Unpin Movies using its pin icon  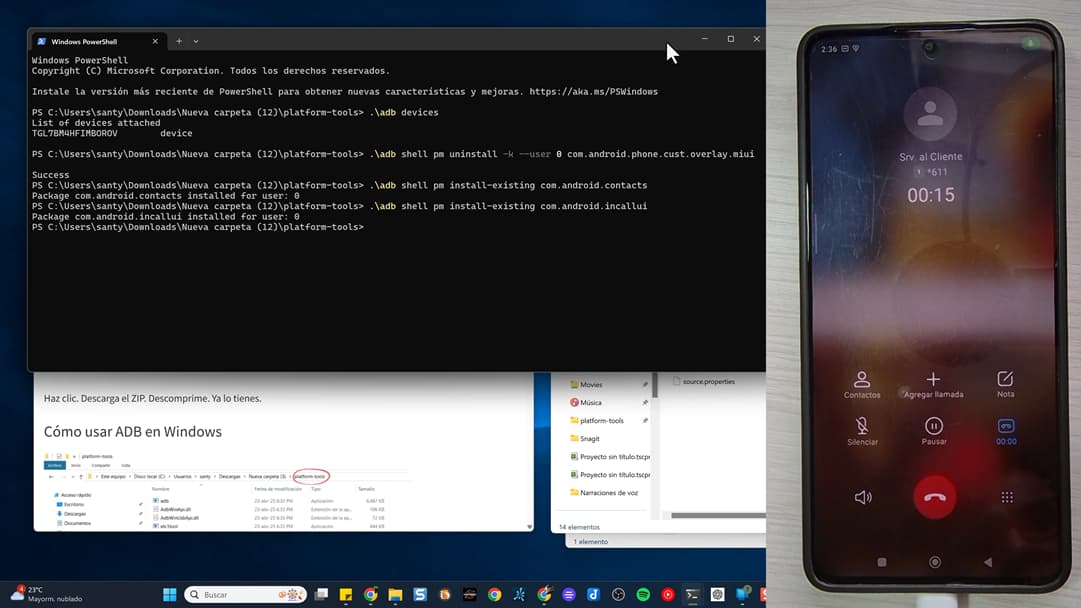[645, 385]
